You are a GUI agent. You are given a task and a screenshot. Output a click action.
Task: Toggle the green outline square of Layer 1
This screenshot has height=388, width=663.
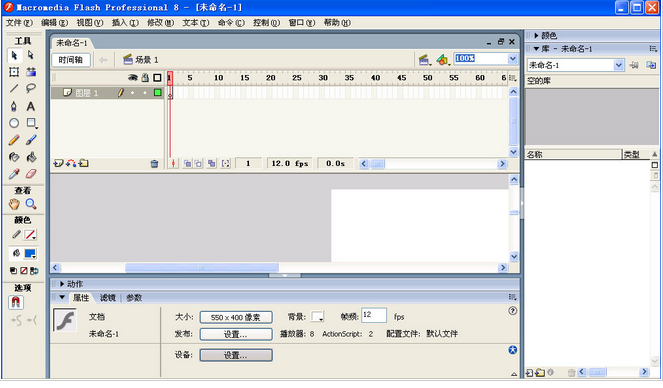[x=158, y=93]
